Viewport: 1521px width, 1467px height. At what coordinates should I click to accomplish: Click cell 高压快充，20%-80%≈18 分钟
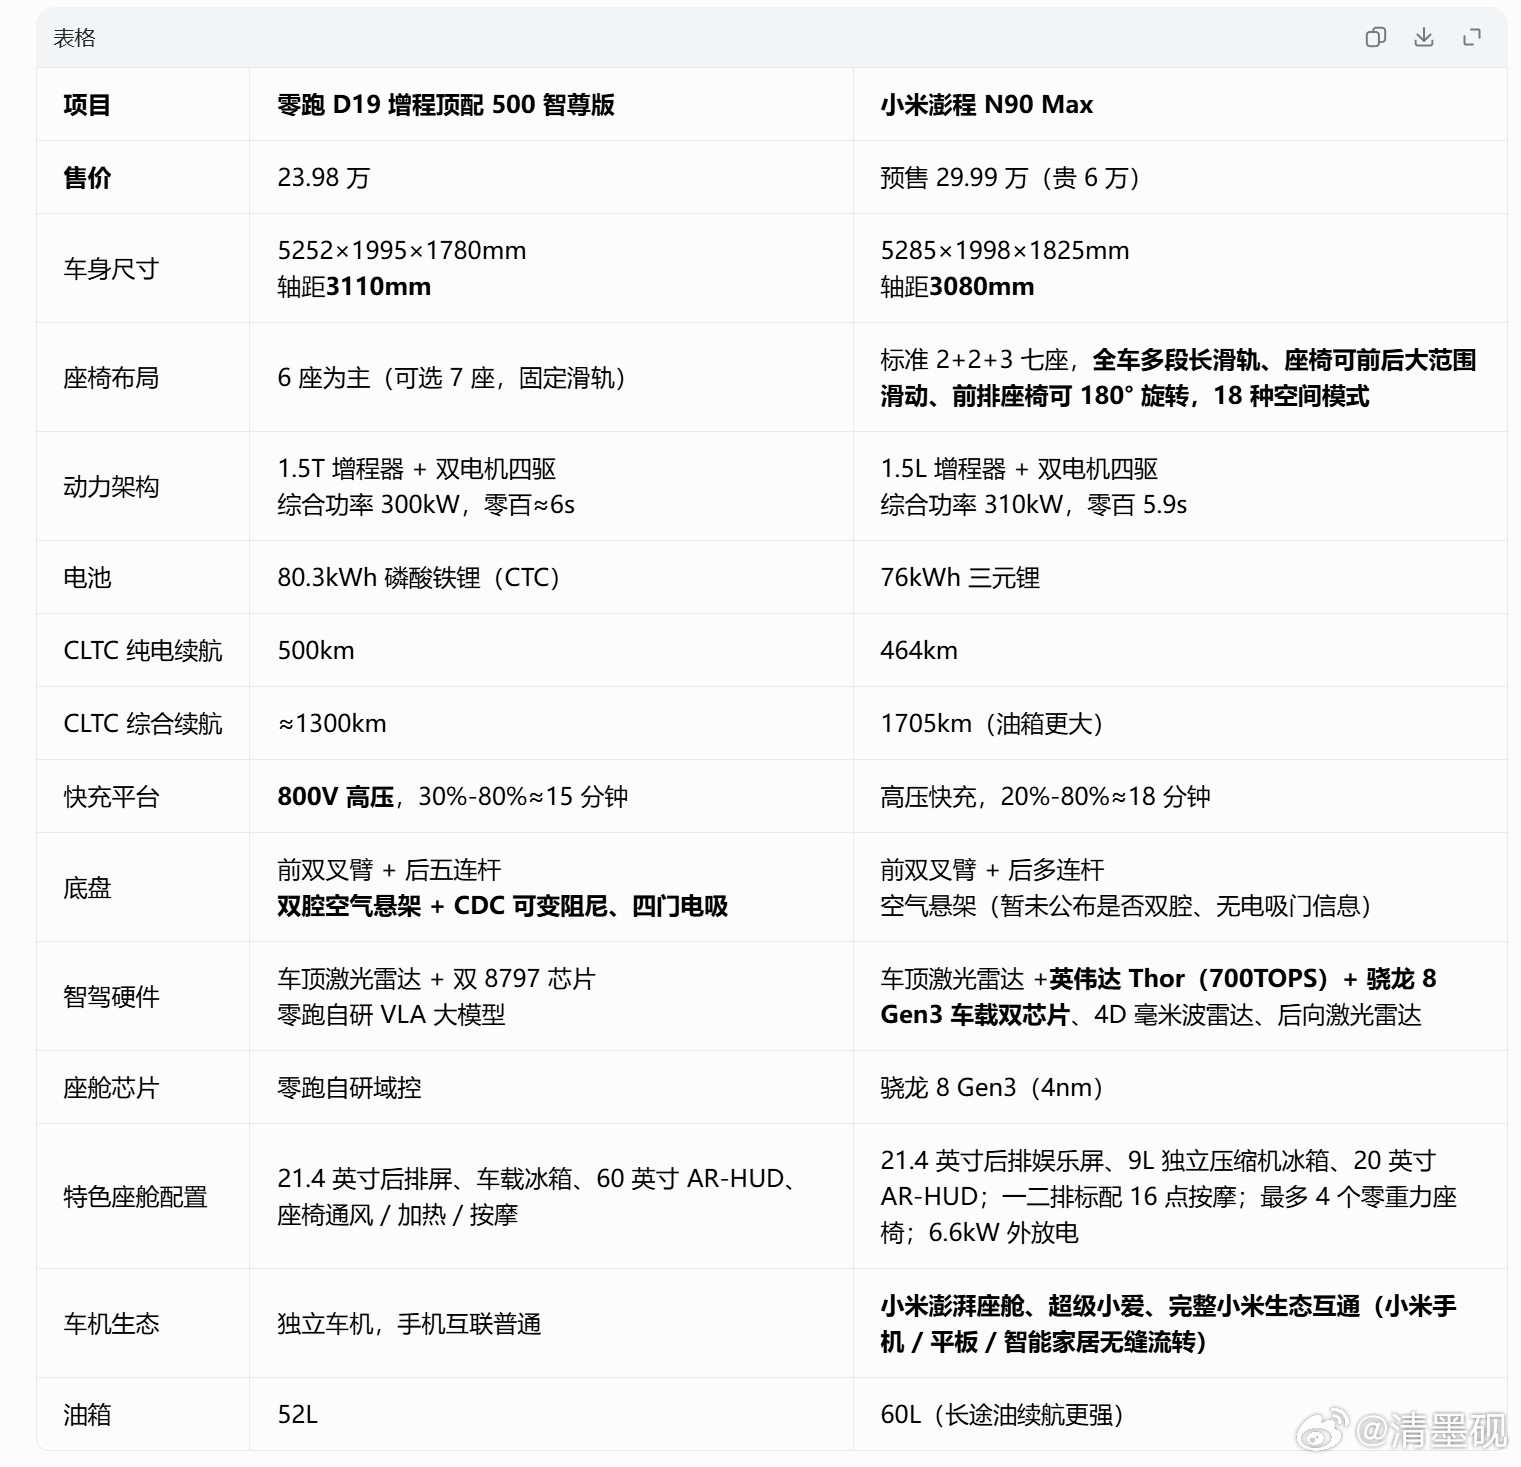[1046, 797]
